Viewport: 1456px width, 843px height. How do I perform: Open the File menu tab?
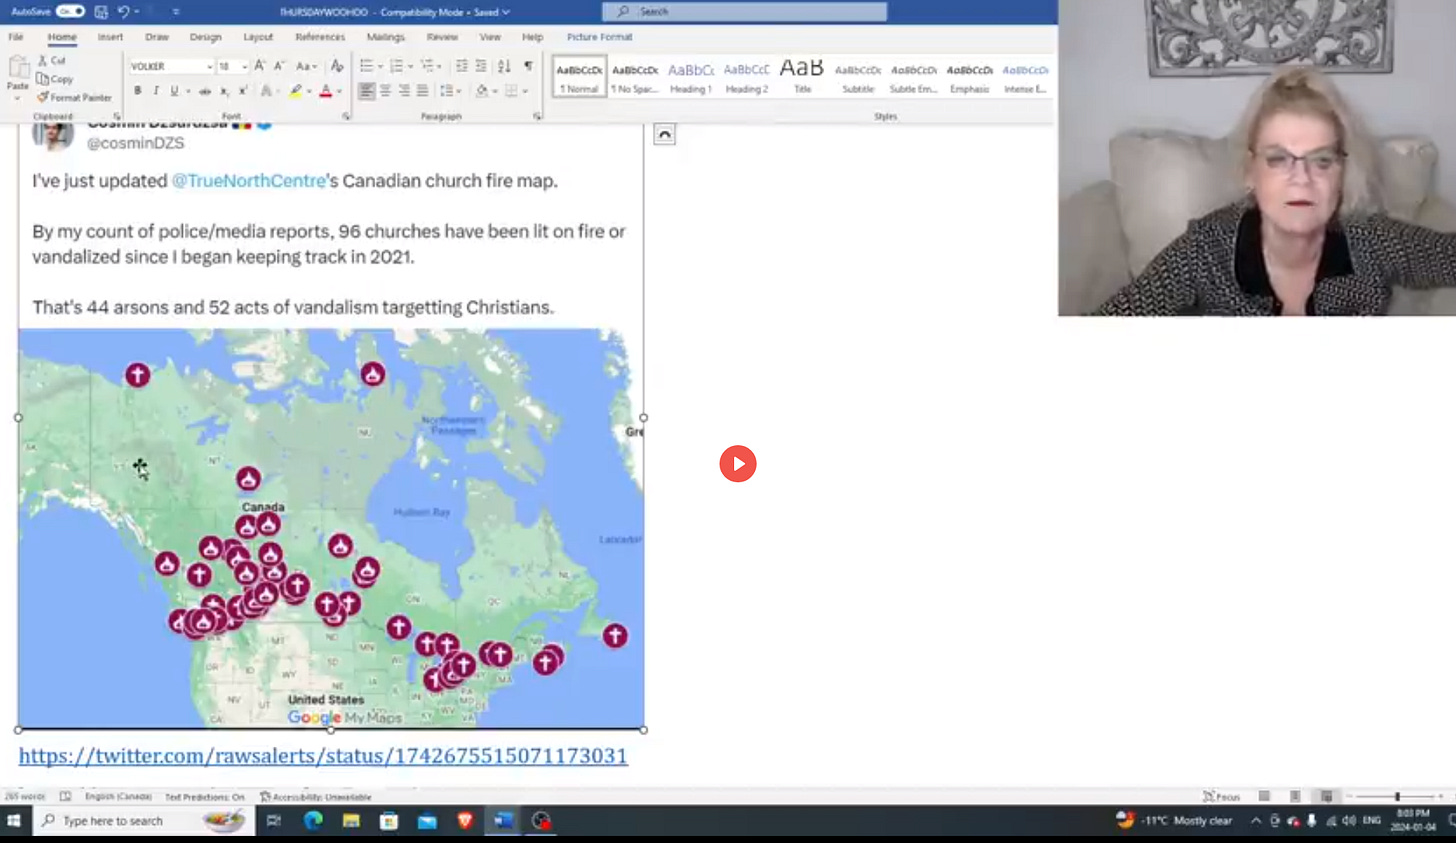tap(16, 37)
